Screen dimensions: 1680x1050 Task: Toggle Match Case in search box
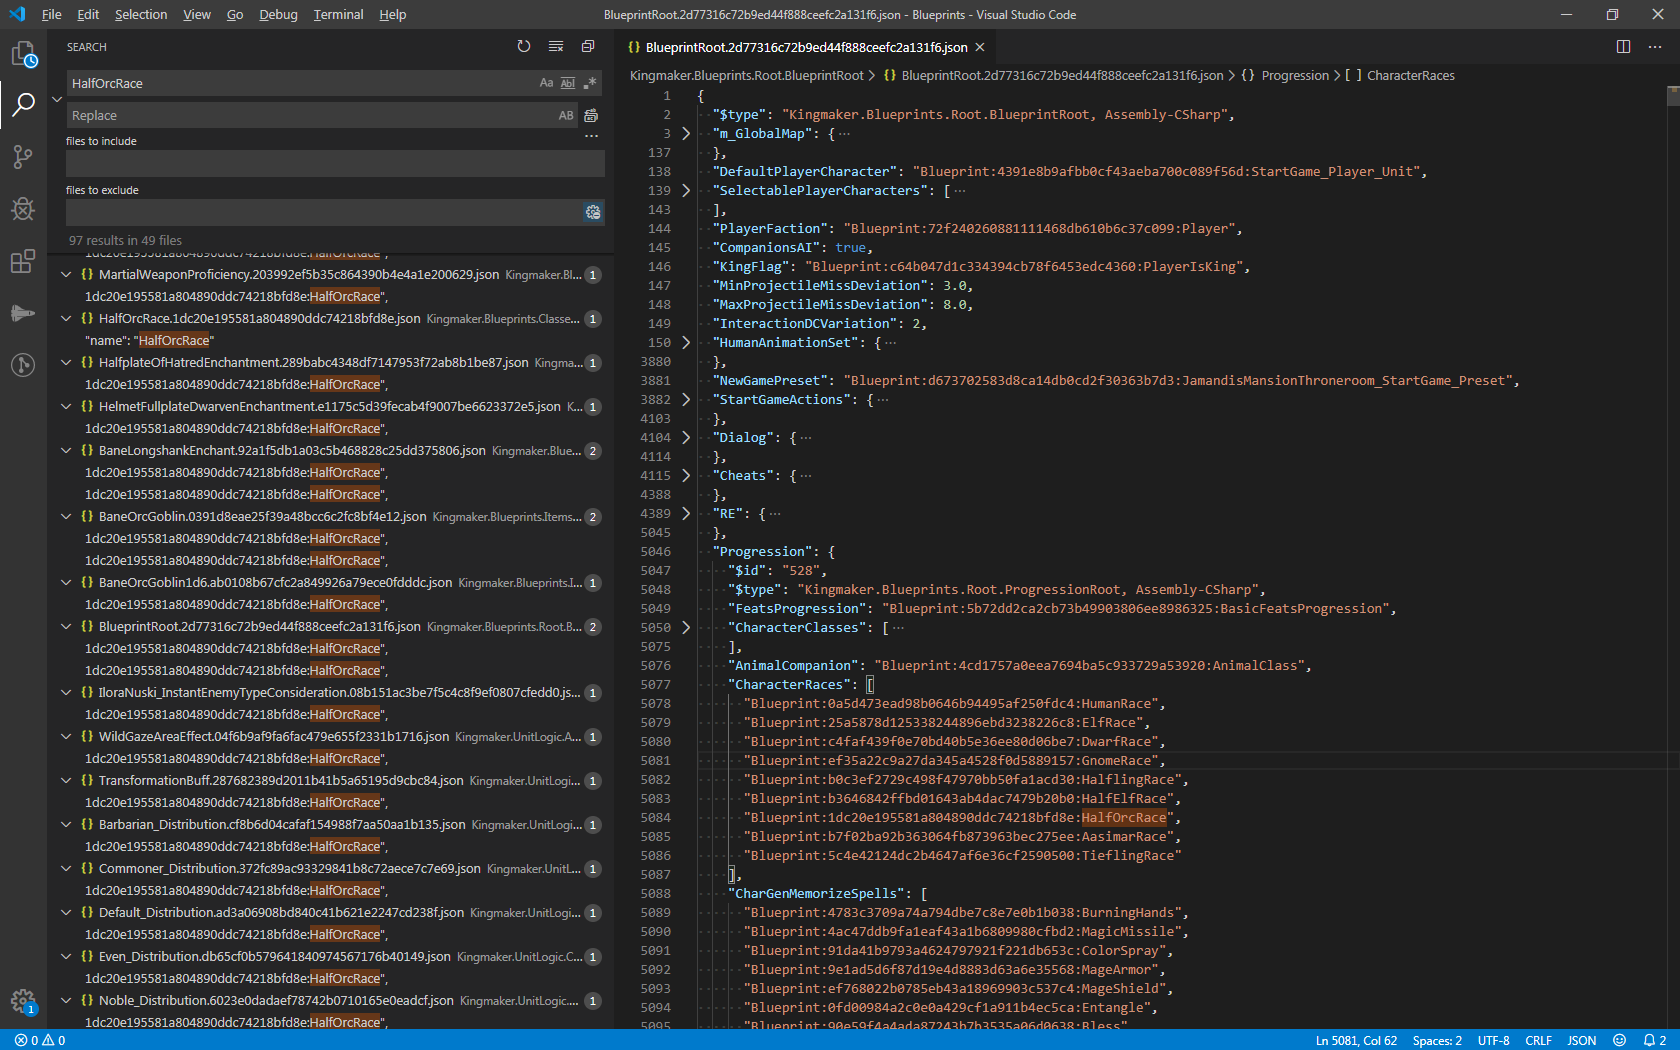point(546,83)
